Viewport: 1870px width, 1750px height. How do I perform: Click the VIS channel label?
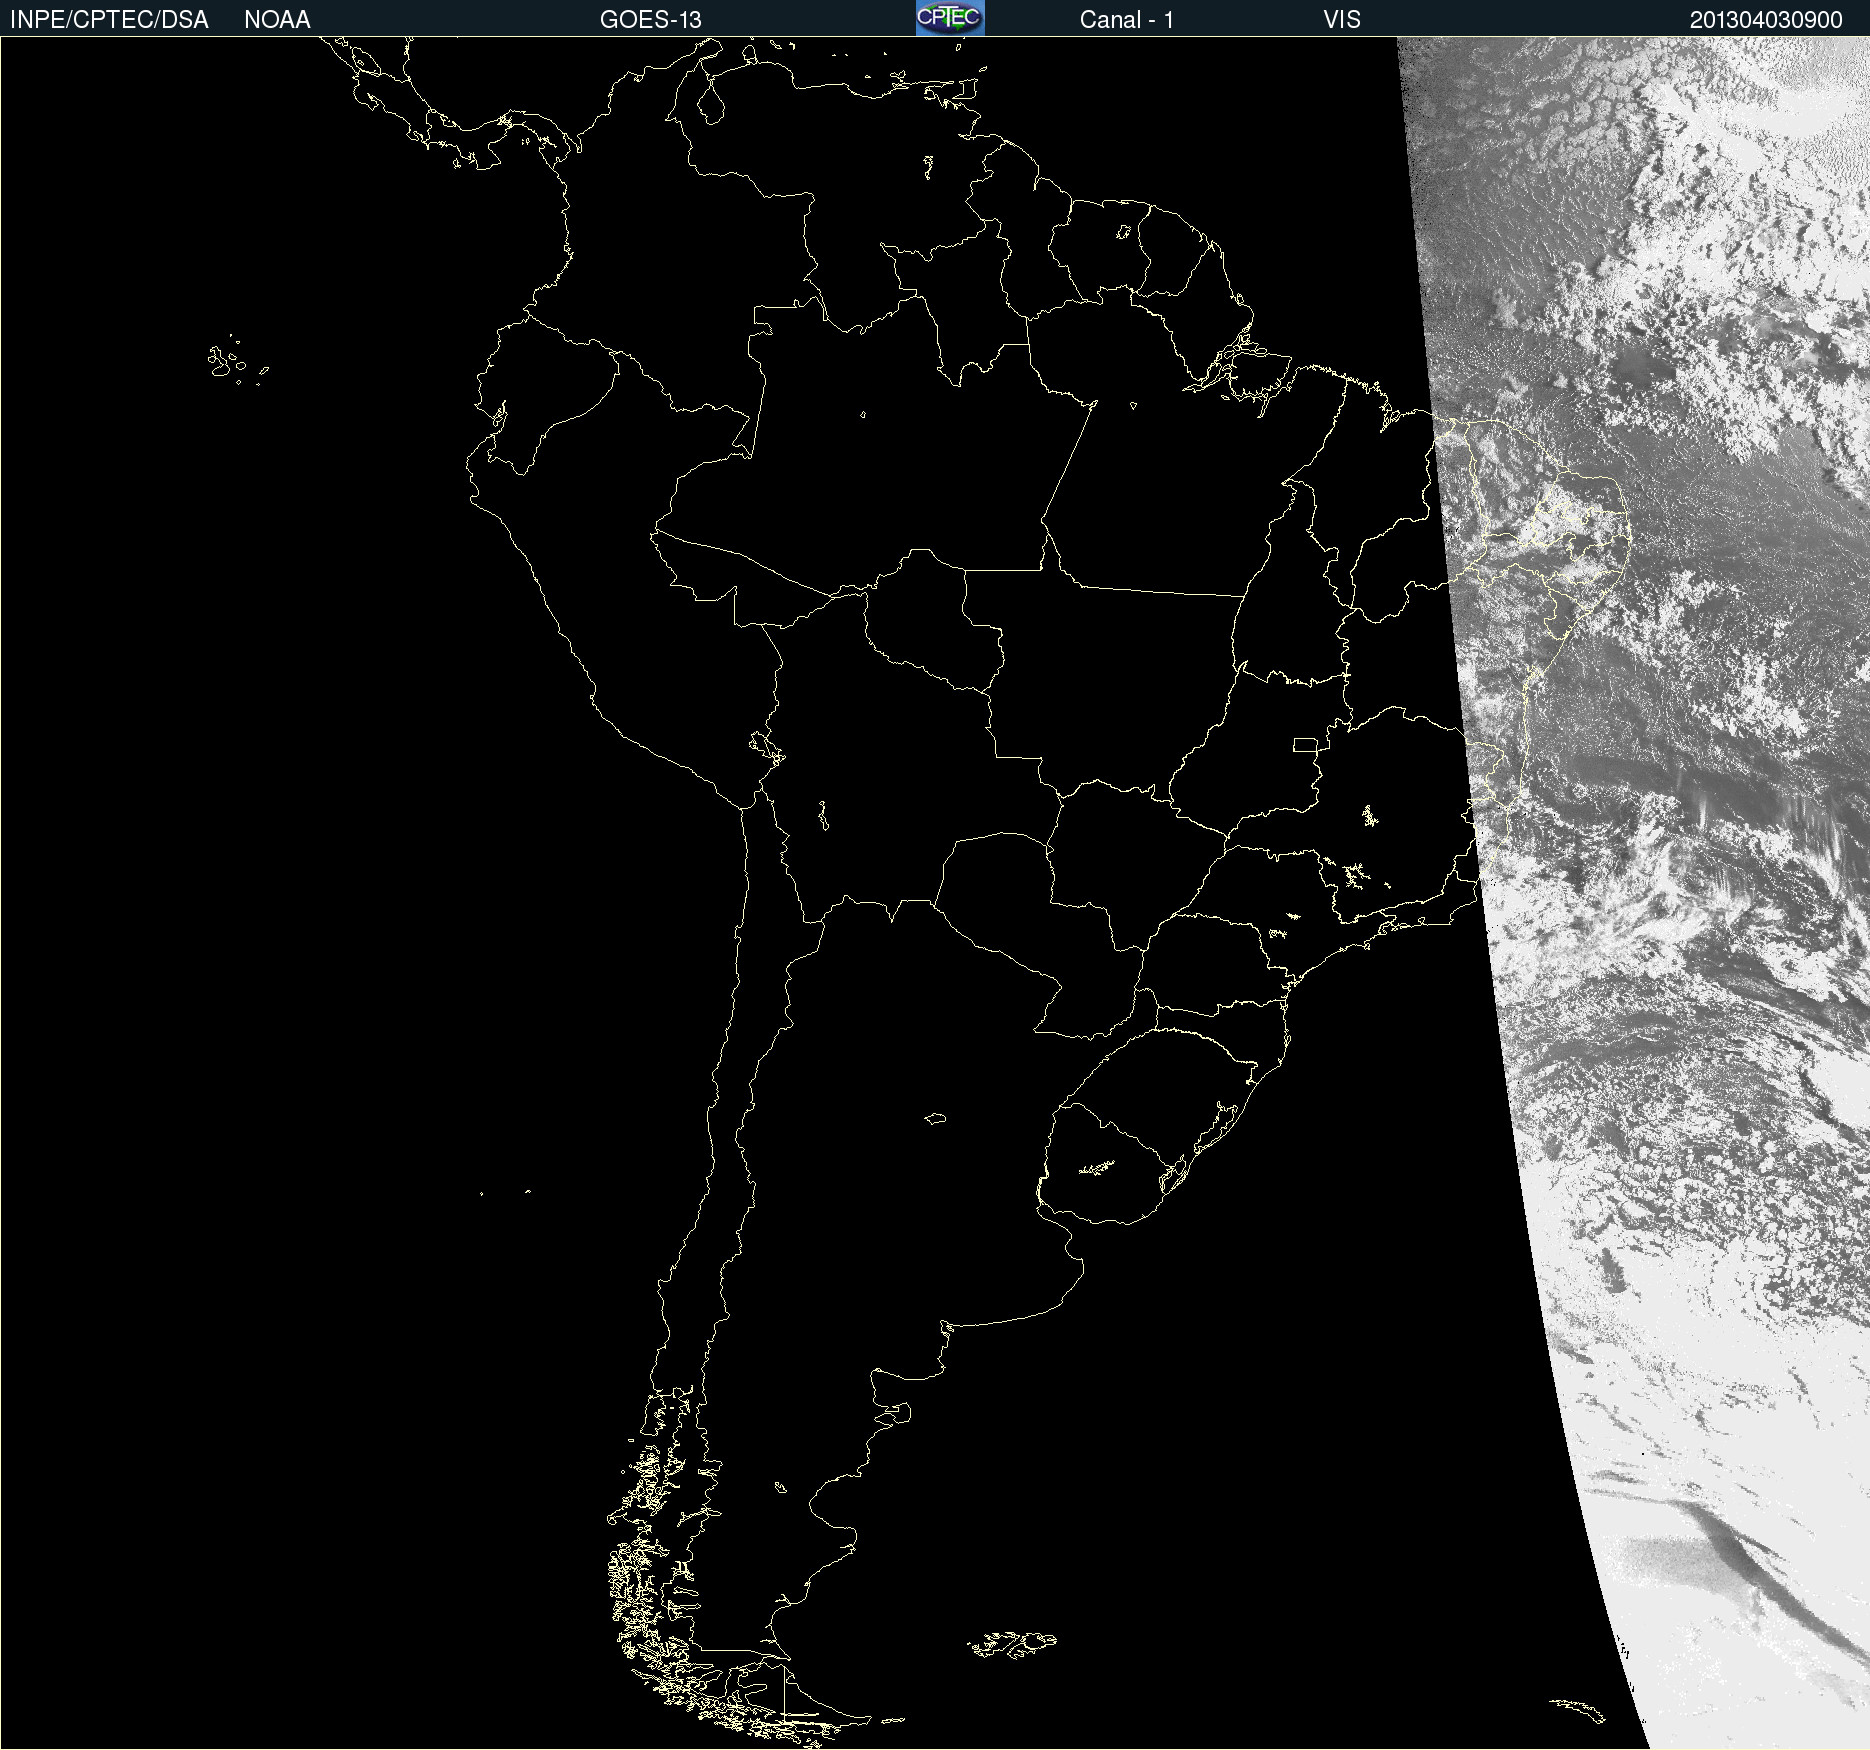[x=1342, y=20]
